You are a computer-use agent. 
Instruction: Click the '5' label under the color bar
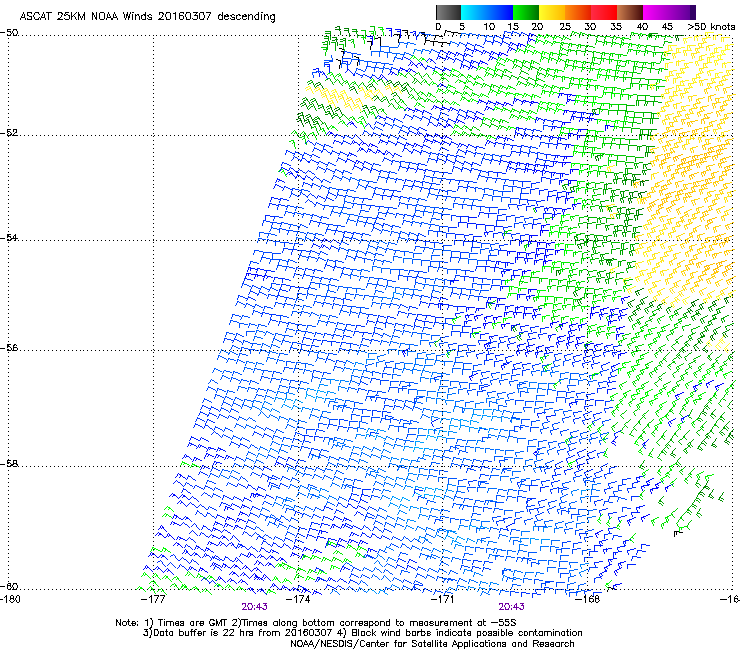click(x=462, y=27)
